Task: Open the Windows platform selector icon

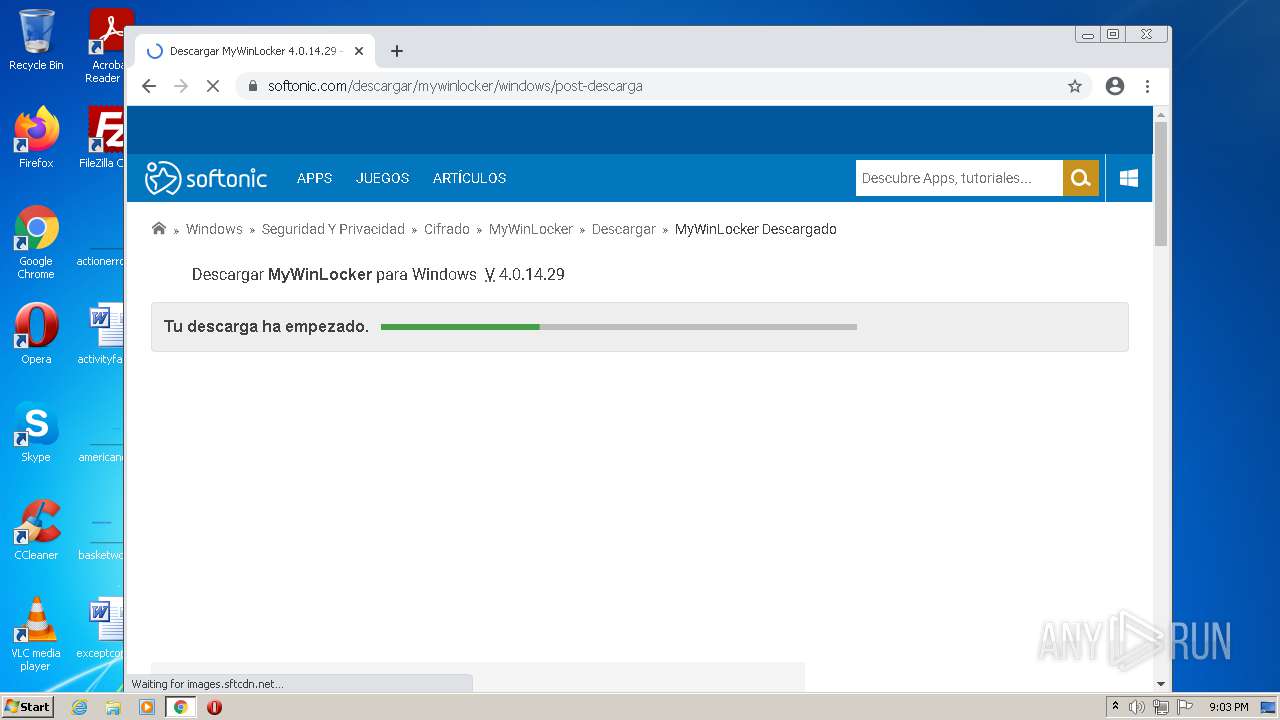Action: 1129,178
